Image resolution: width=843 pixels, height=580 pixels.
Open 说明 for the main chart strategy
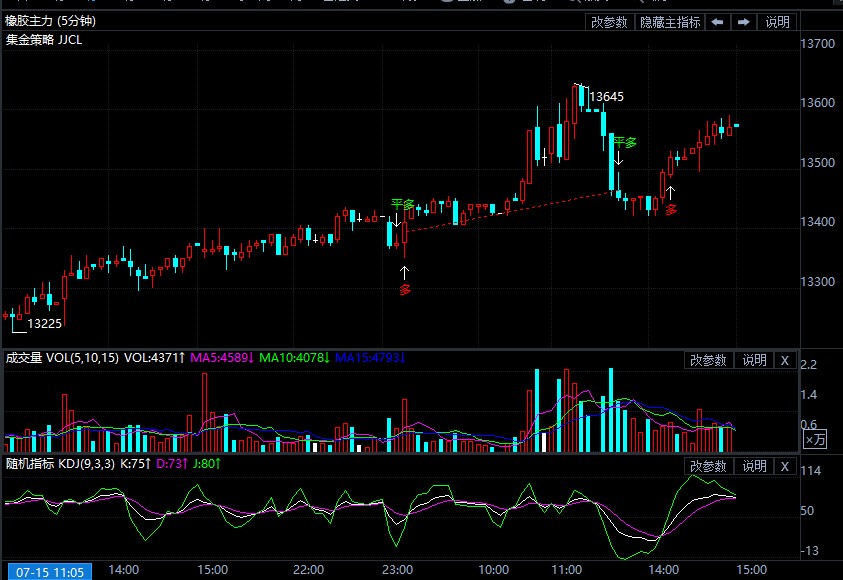(777, 22)
